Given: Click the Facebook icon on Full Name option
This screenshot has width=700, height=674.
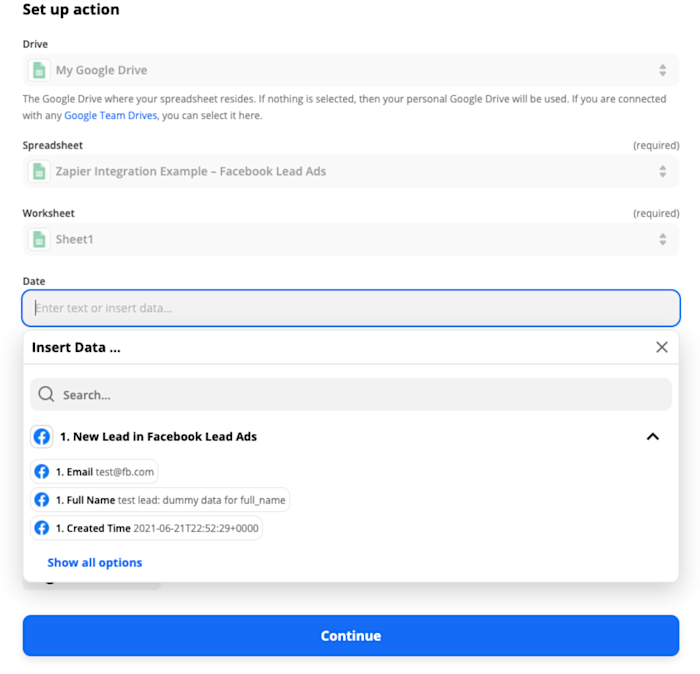Looking at the screenshot, I should click(x=42, y=500).
